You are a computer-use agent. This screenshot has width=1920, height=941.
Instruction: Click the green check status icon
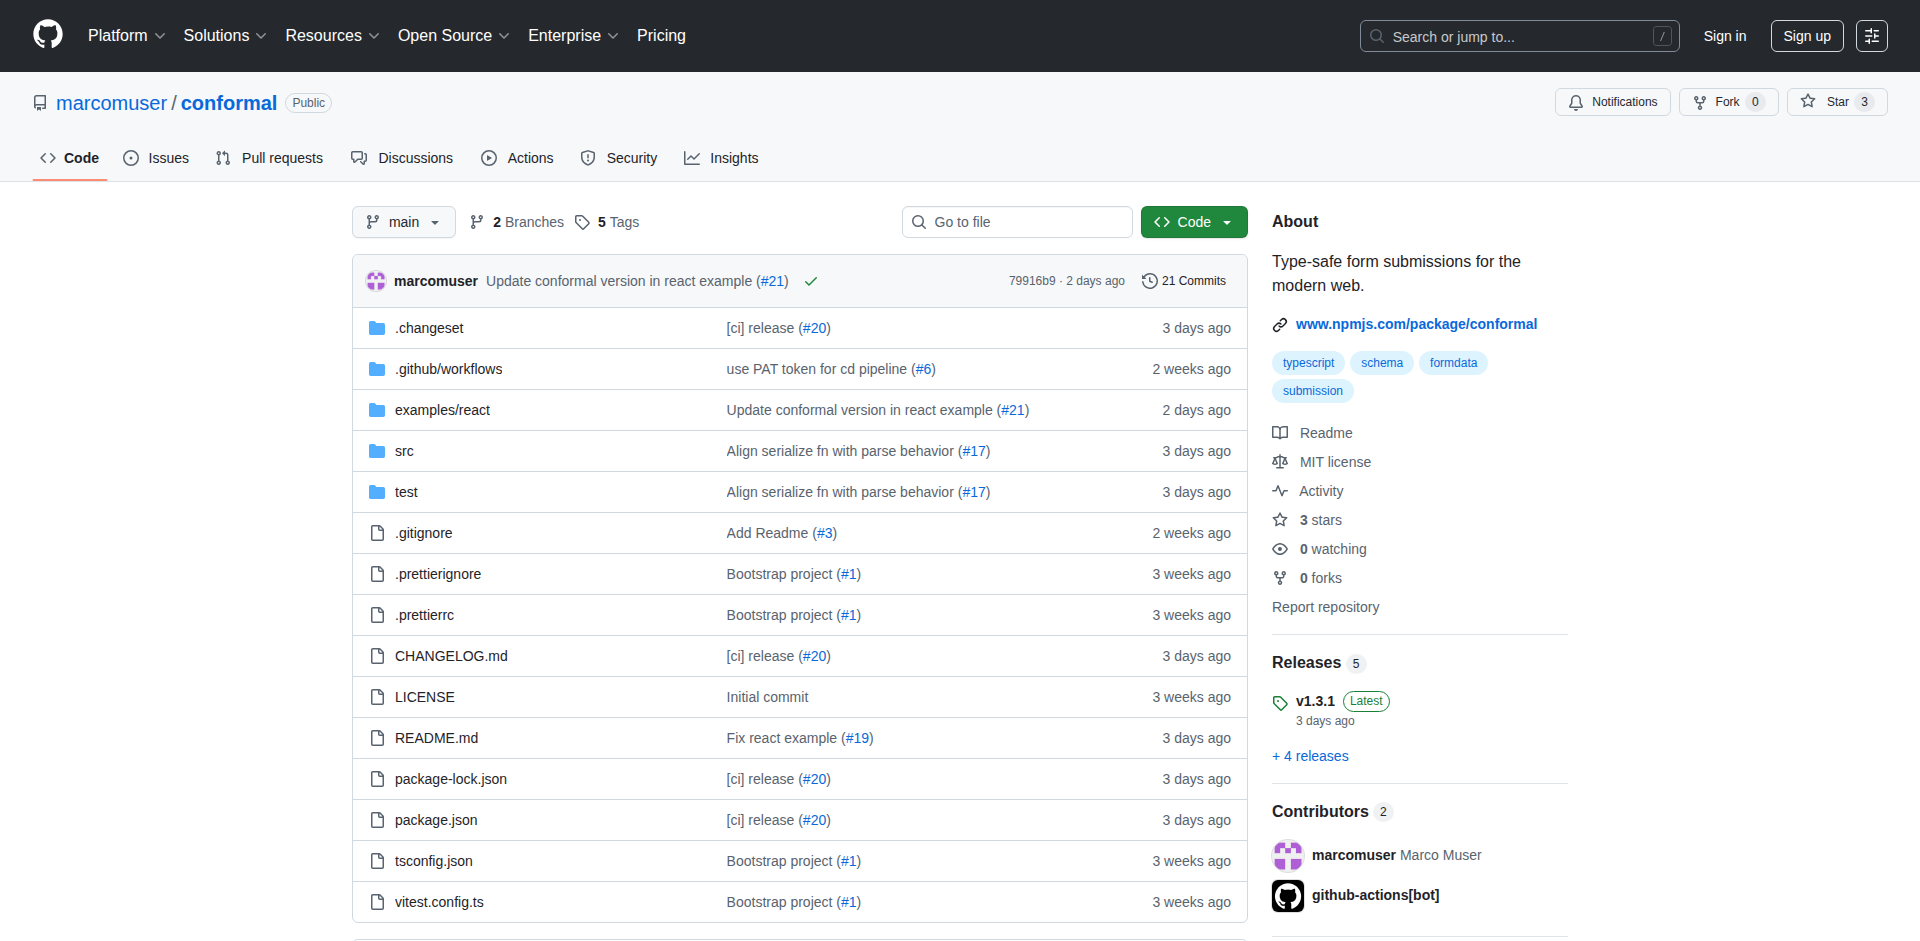811,281
